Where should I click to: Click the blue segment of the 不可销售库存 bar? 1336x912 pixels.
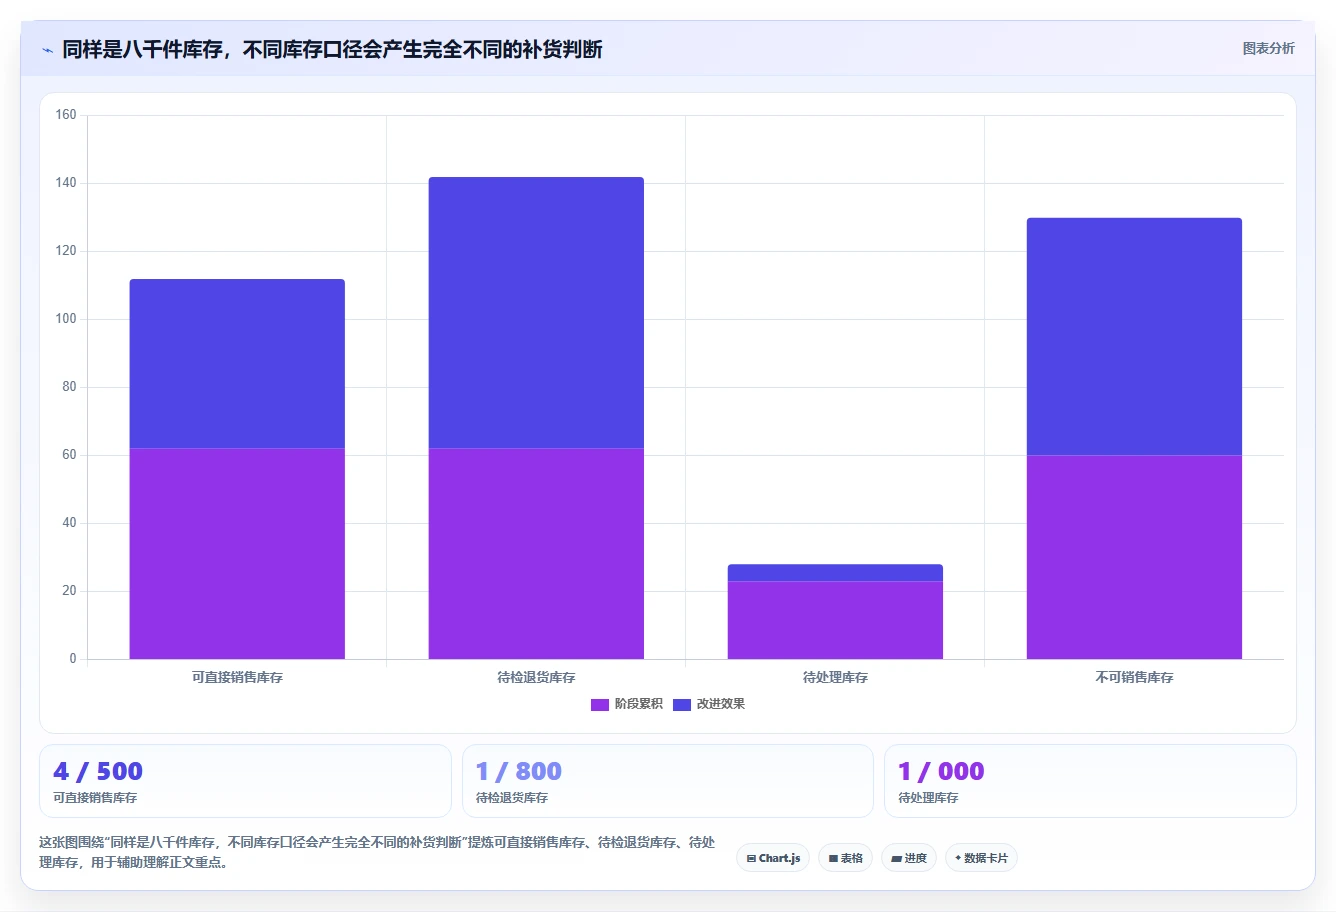tap(1134, 337)
